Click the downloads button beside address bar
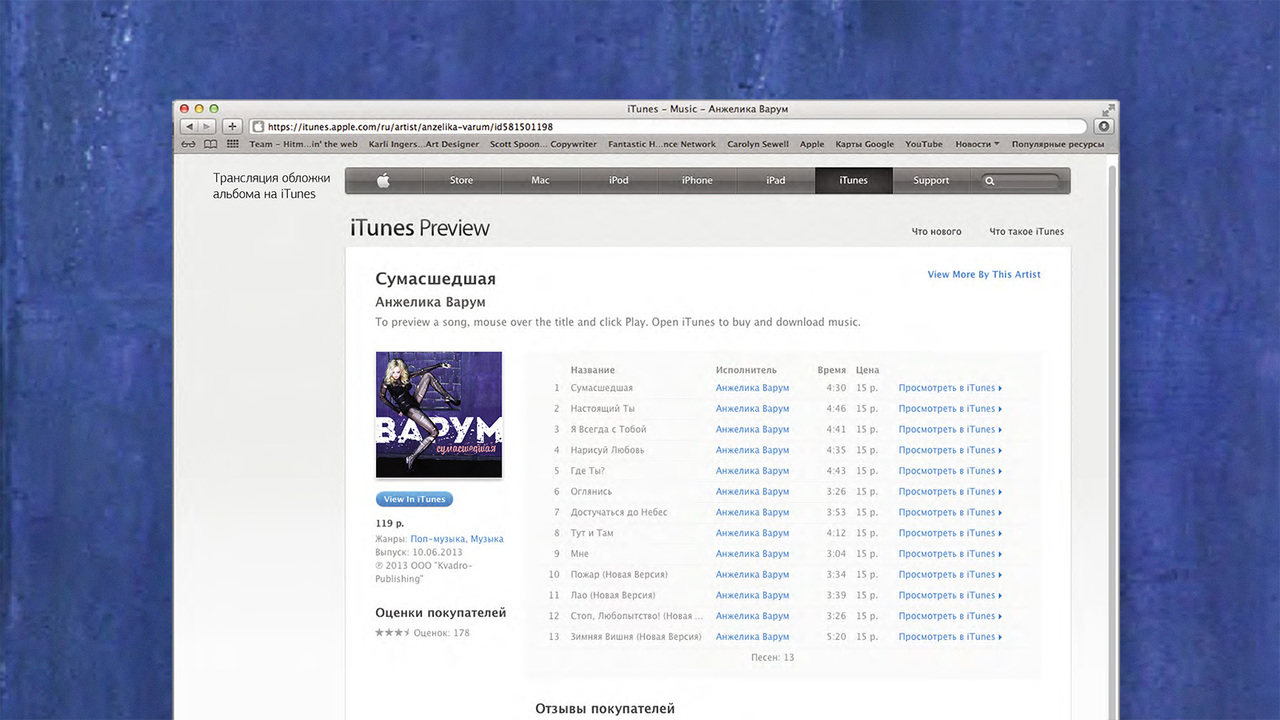Screen dimensions: 1280x720 point(1103,127)
